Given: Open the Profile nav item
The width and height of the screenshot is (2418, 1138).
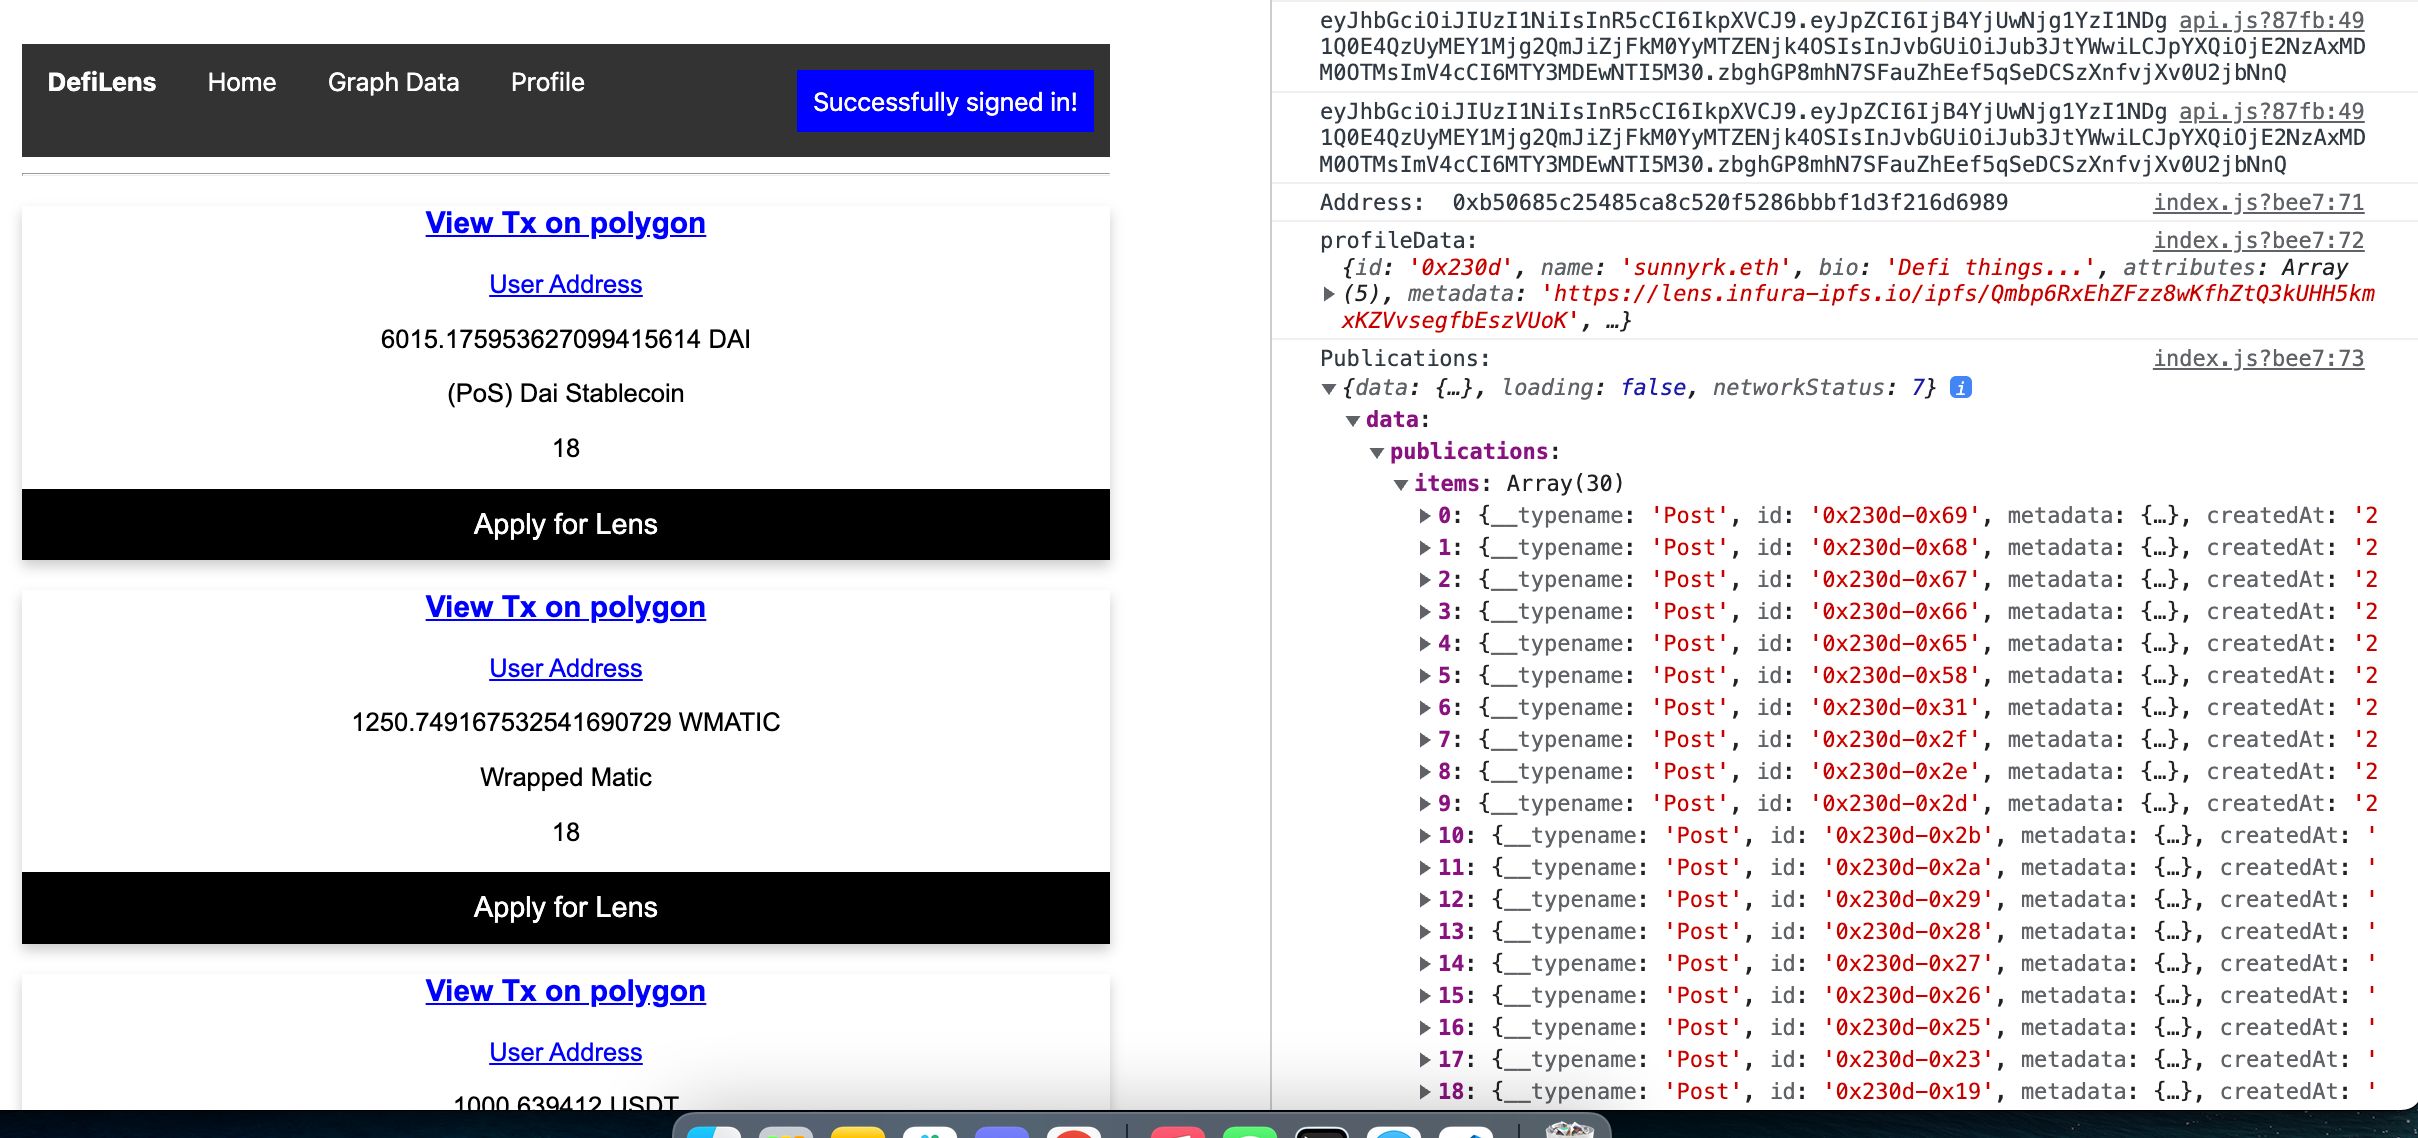Looking at the screenshot, I should coord(548,82).
